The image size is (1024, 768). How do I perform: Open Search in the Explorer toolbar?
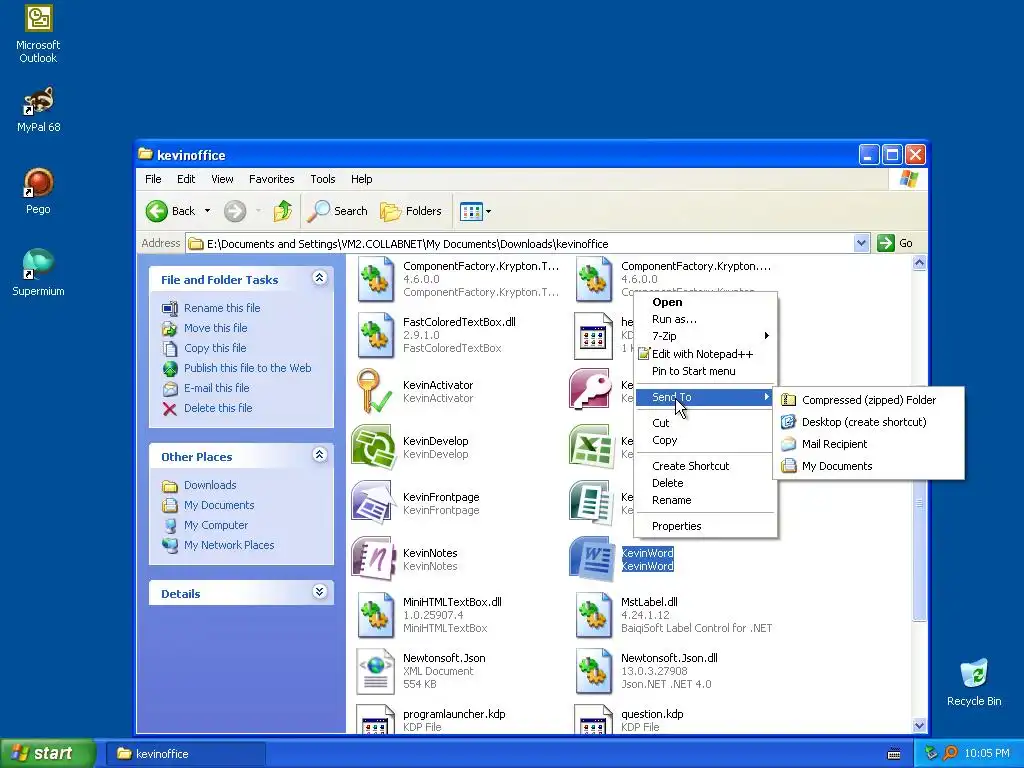[x=338, y=211]
